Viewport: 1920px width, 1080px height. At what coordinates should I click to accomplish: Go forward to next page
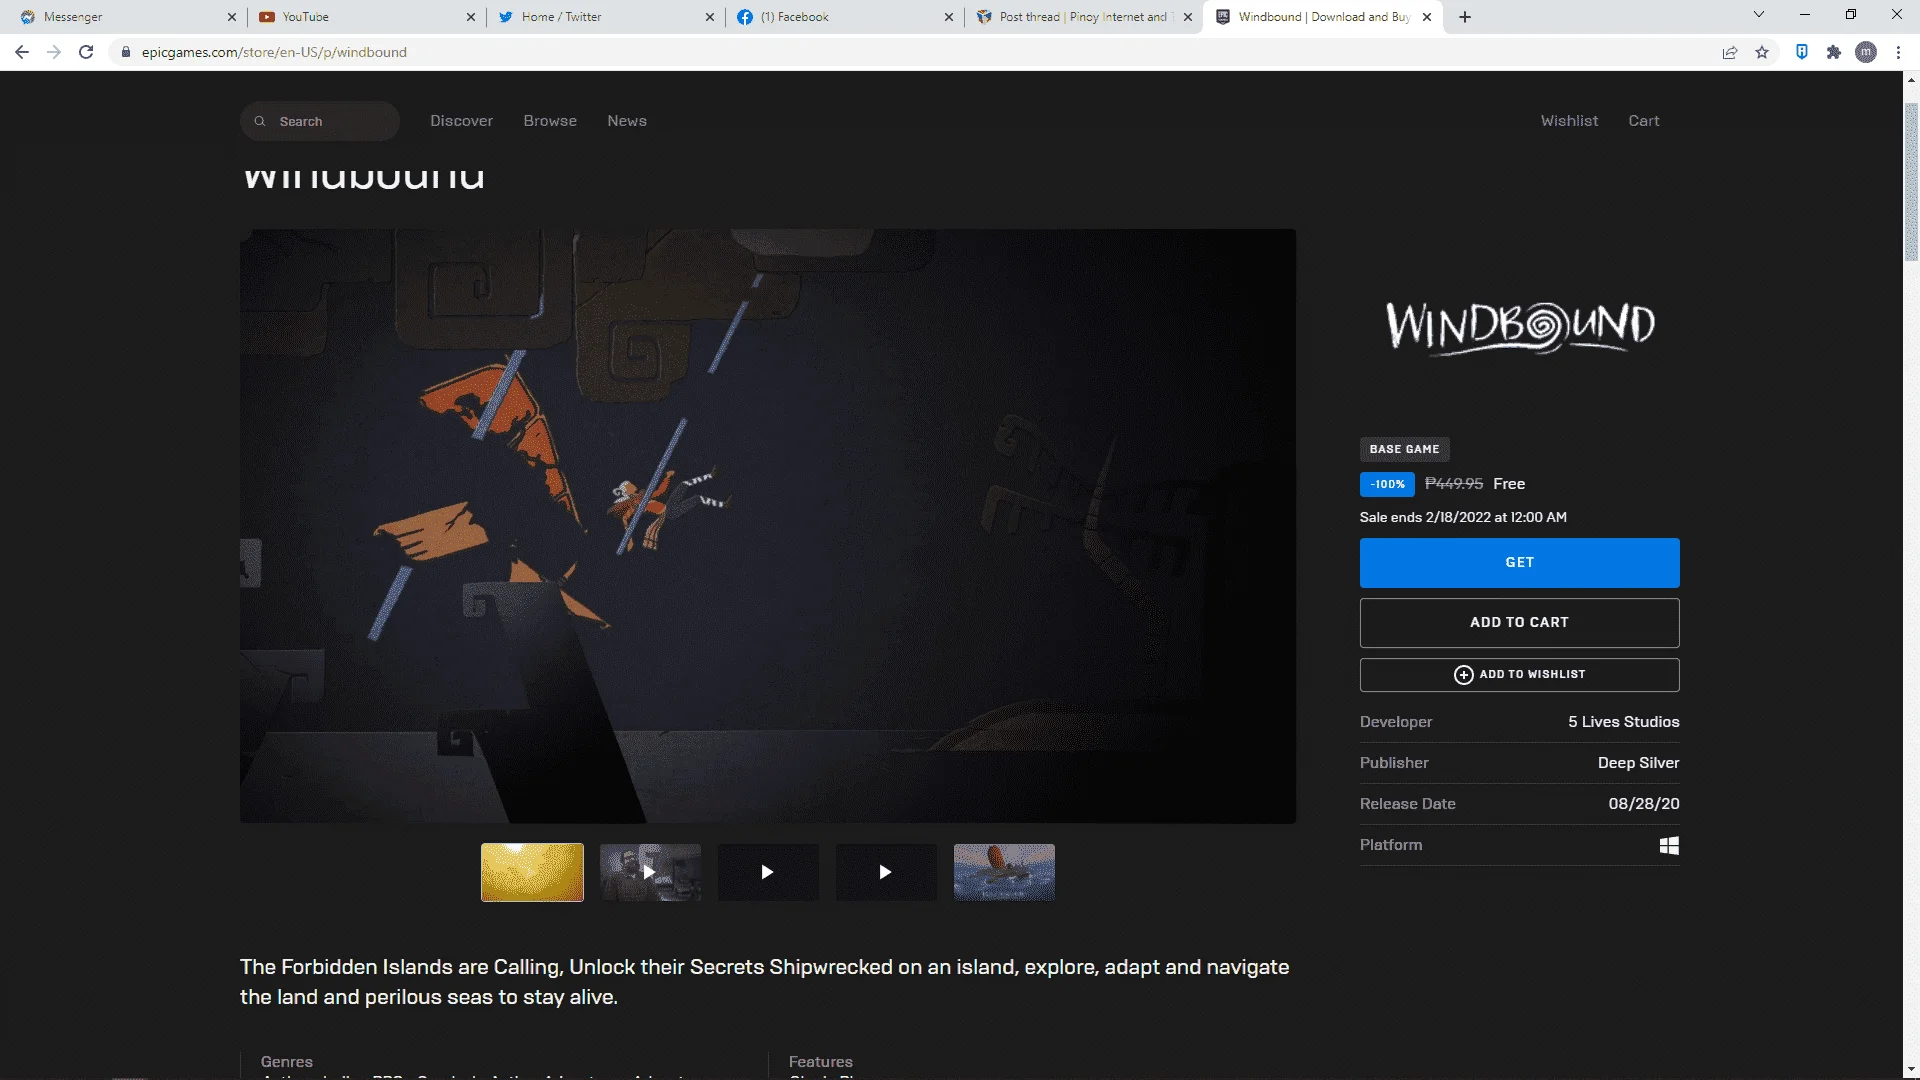[x=54, y=52]
